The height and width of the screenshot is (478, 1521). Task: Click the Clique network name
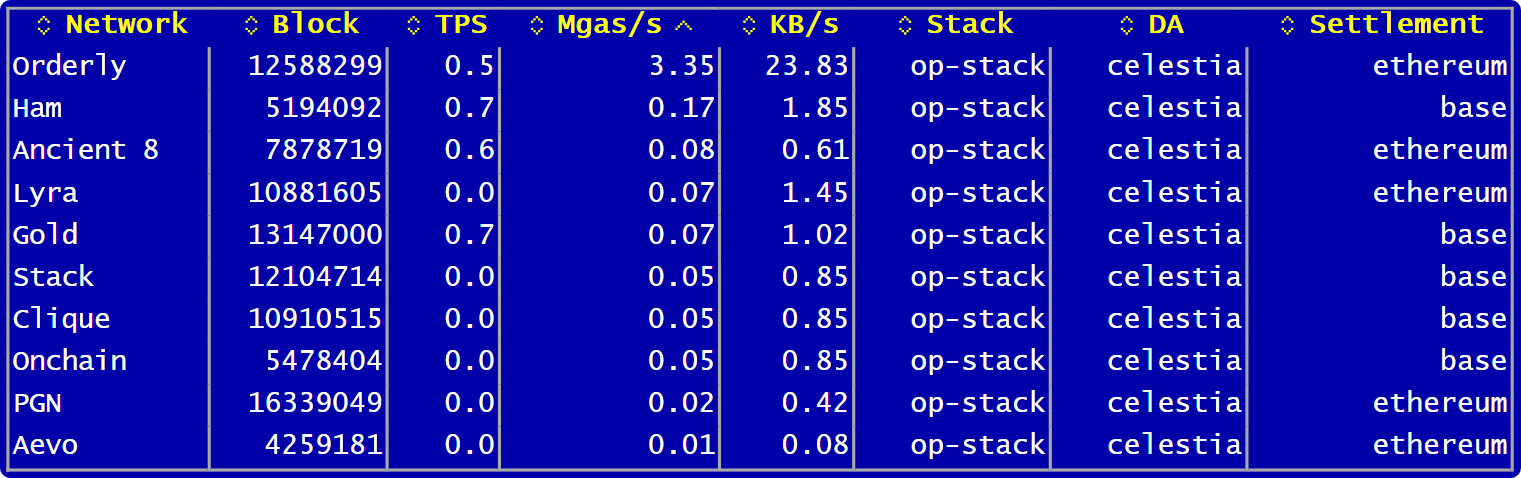coord(62,319)
